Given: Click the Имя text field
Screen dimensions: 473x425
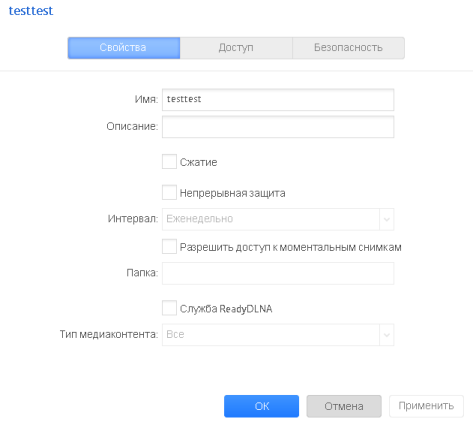Looking at the screenshot, I should click(278, 99).
